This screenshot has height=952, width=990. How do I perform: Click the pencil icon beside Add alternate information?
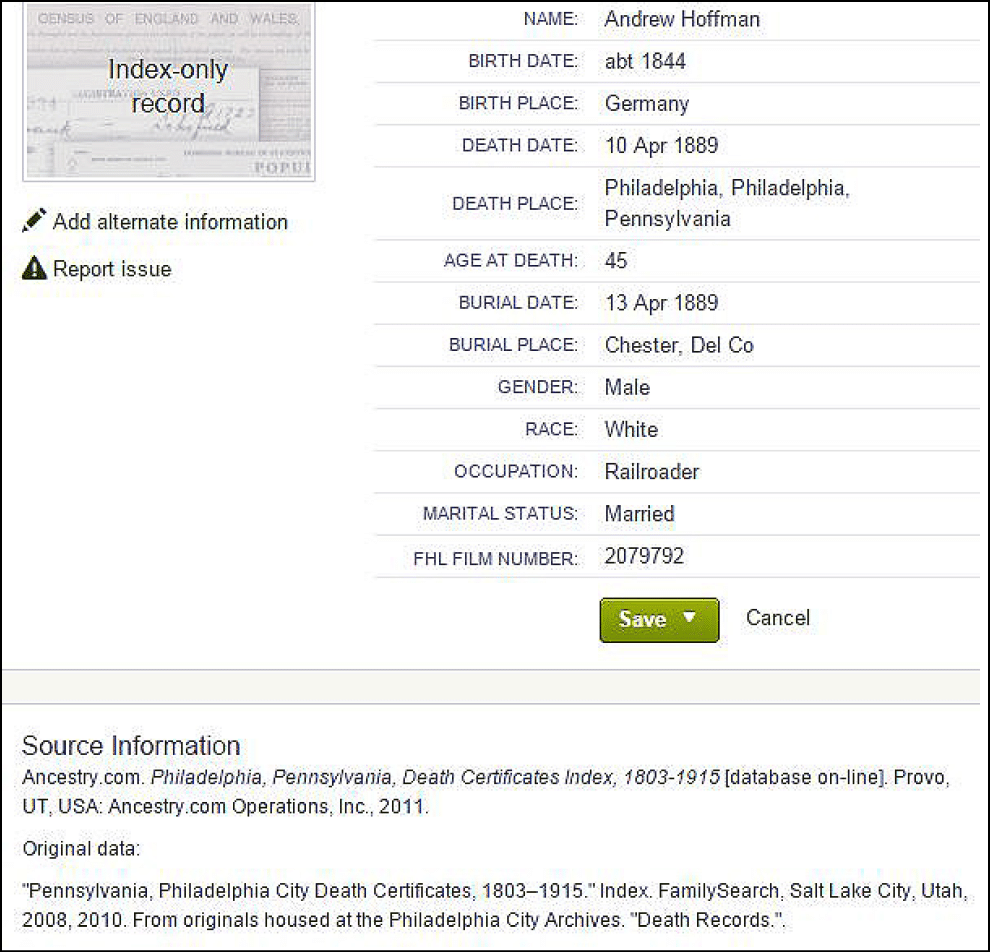pos(34,221)
